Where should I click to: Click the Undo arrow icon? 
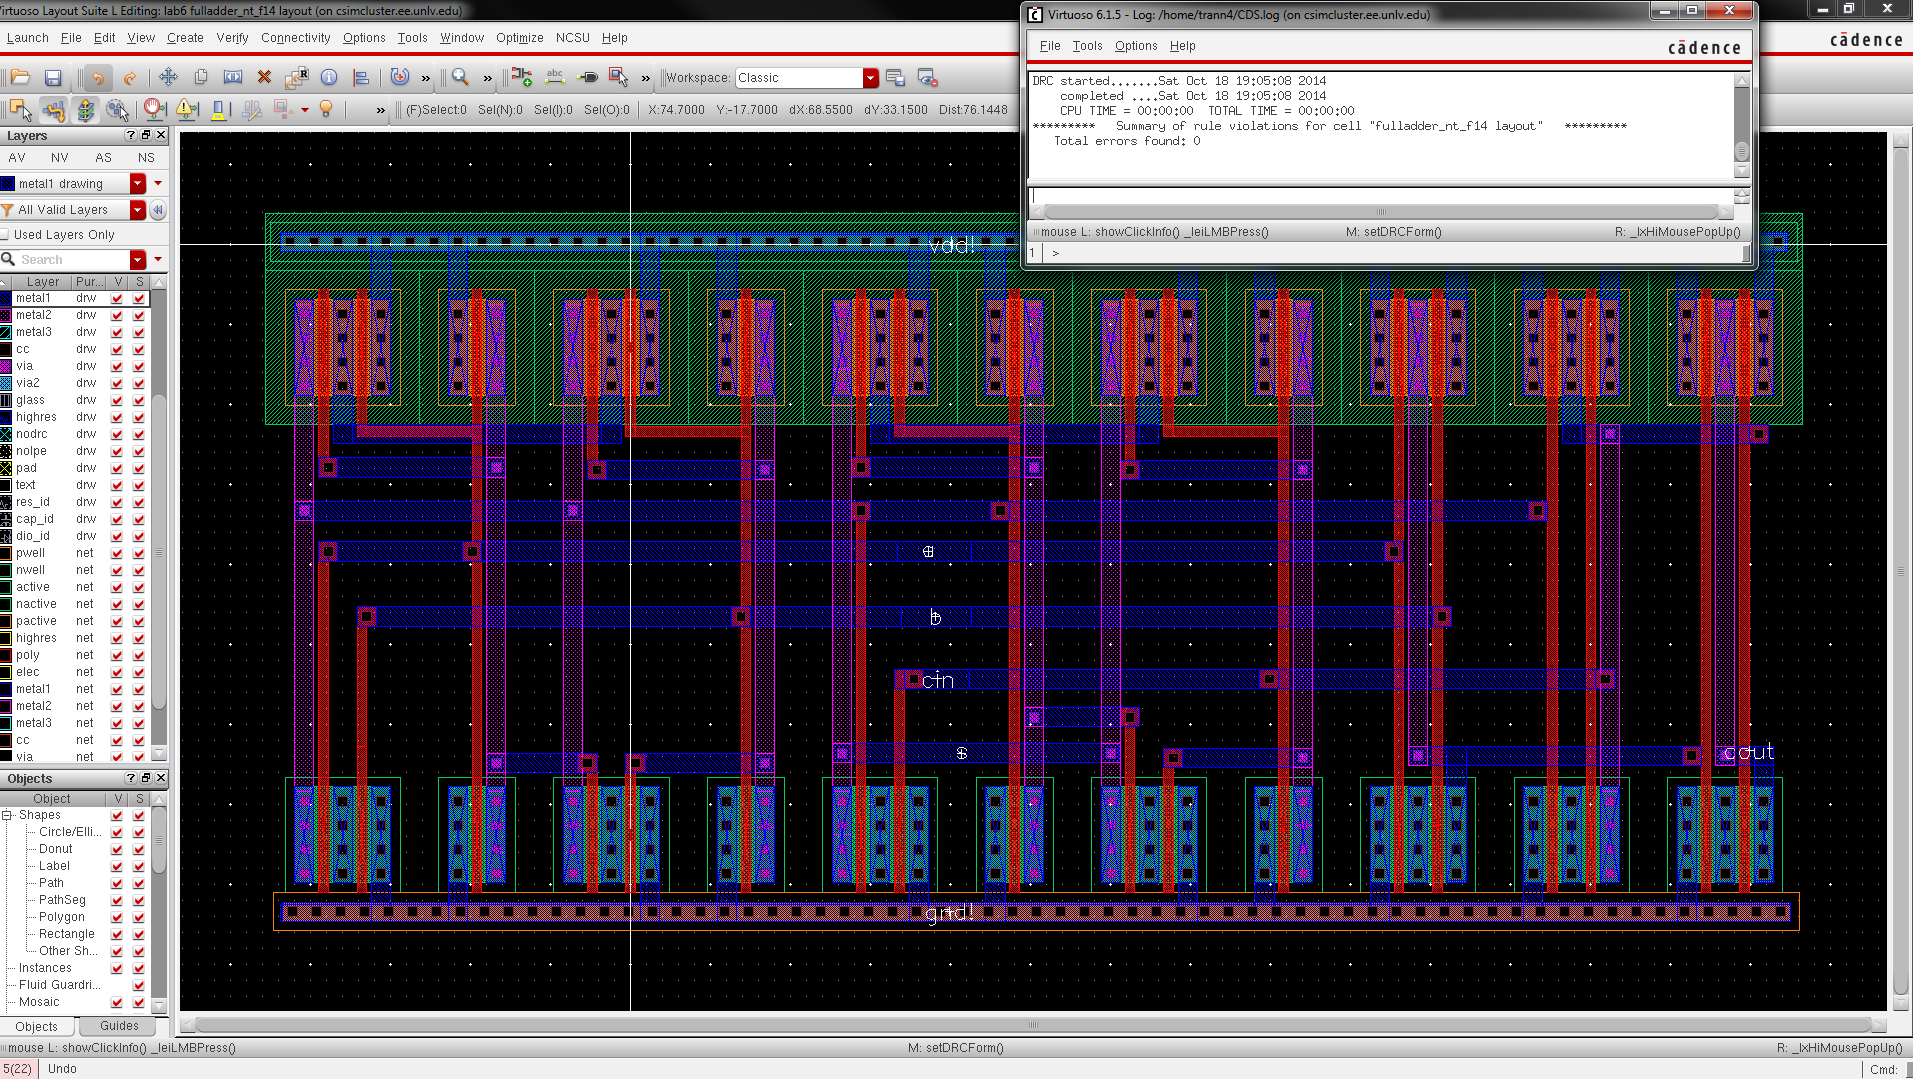click(x=97, y=77)
